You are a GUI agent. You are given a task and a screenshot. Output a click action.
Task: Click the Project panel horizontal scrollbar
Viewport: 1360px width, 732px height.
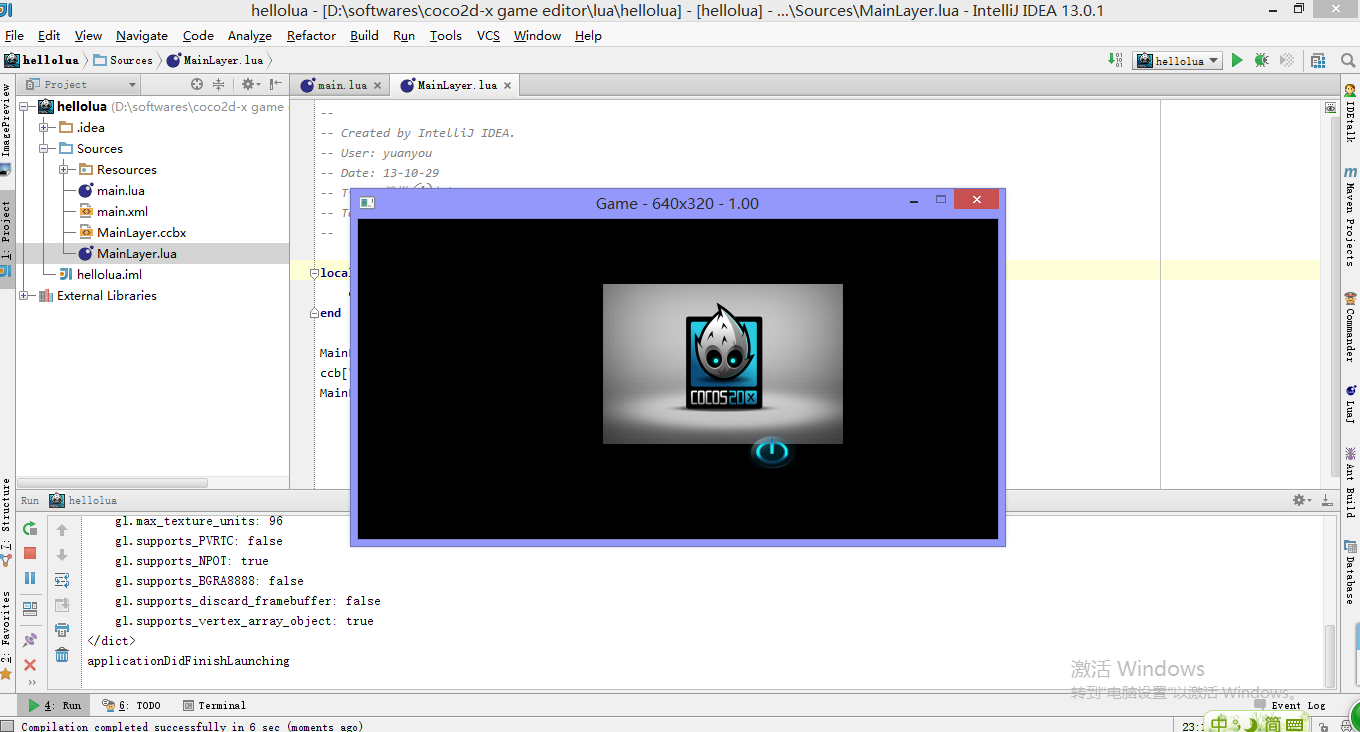point(112,482)
